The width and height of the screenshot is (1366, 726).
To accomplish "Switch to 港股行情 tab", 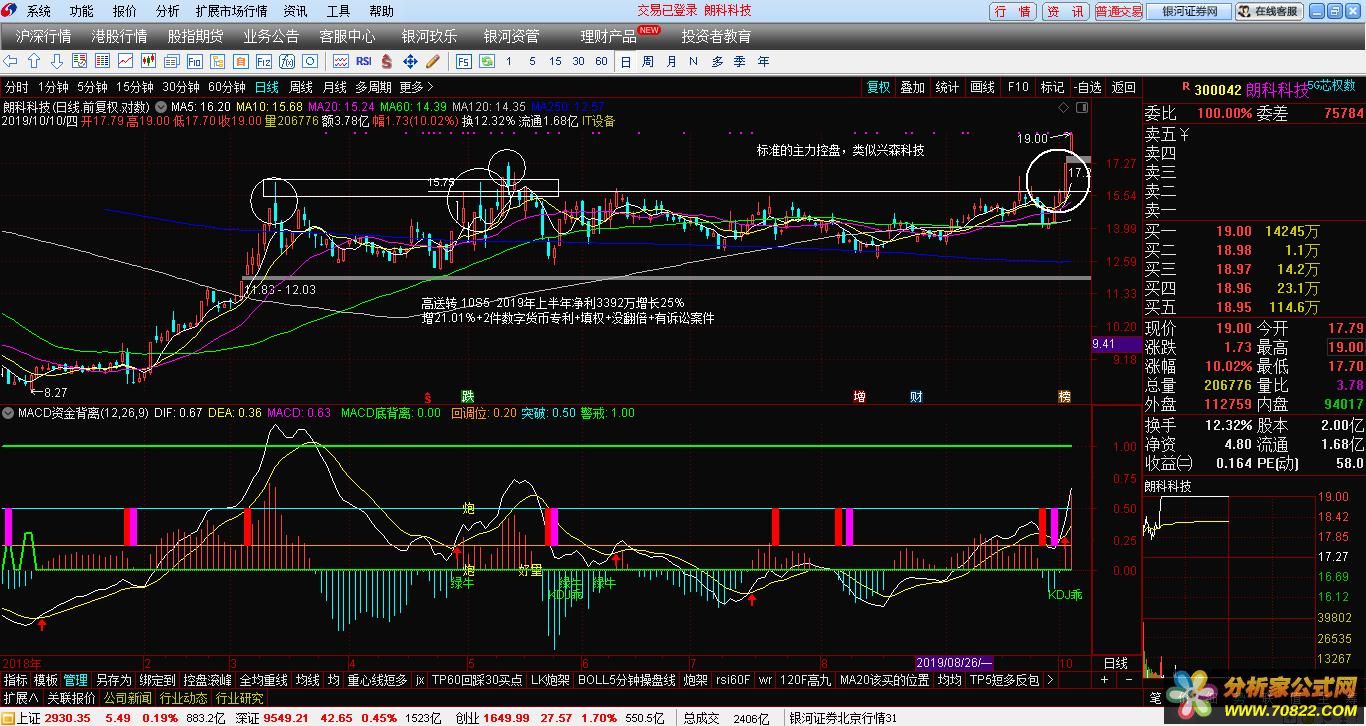I will point(119,36).
